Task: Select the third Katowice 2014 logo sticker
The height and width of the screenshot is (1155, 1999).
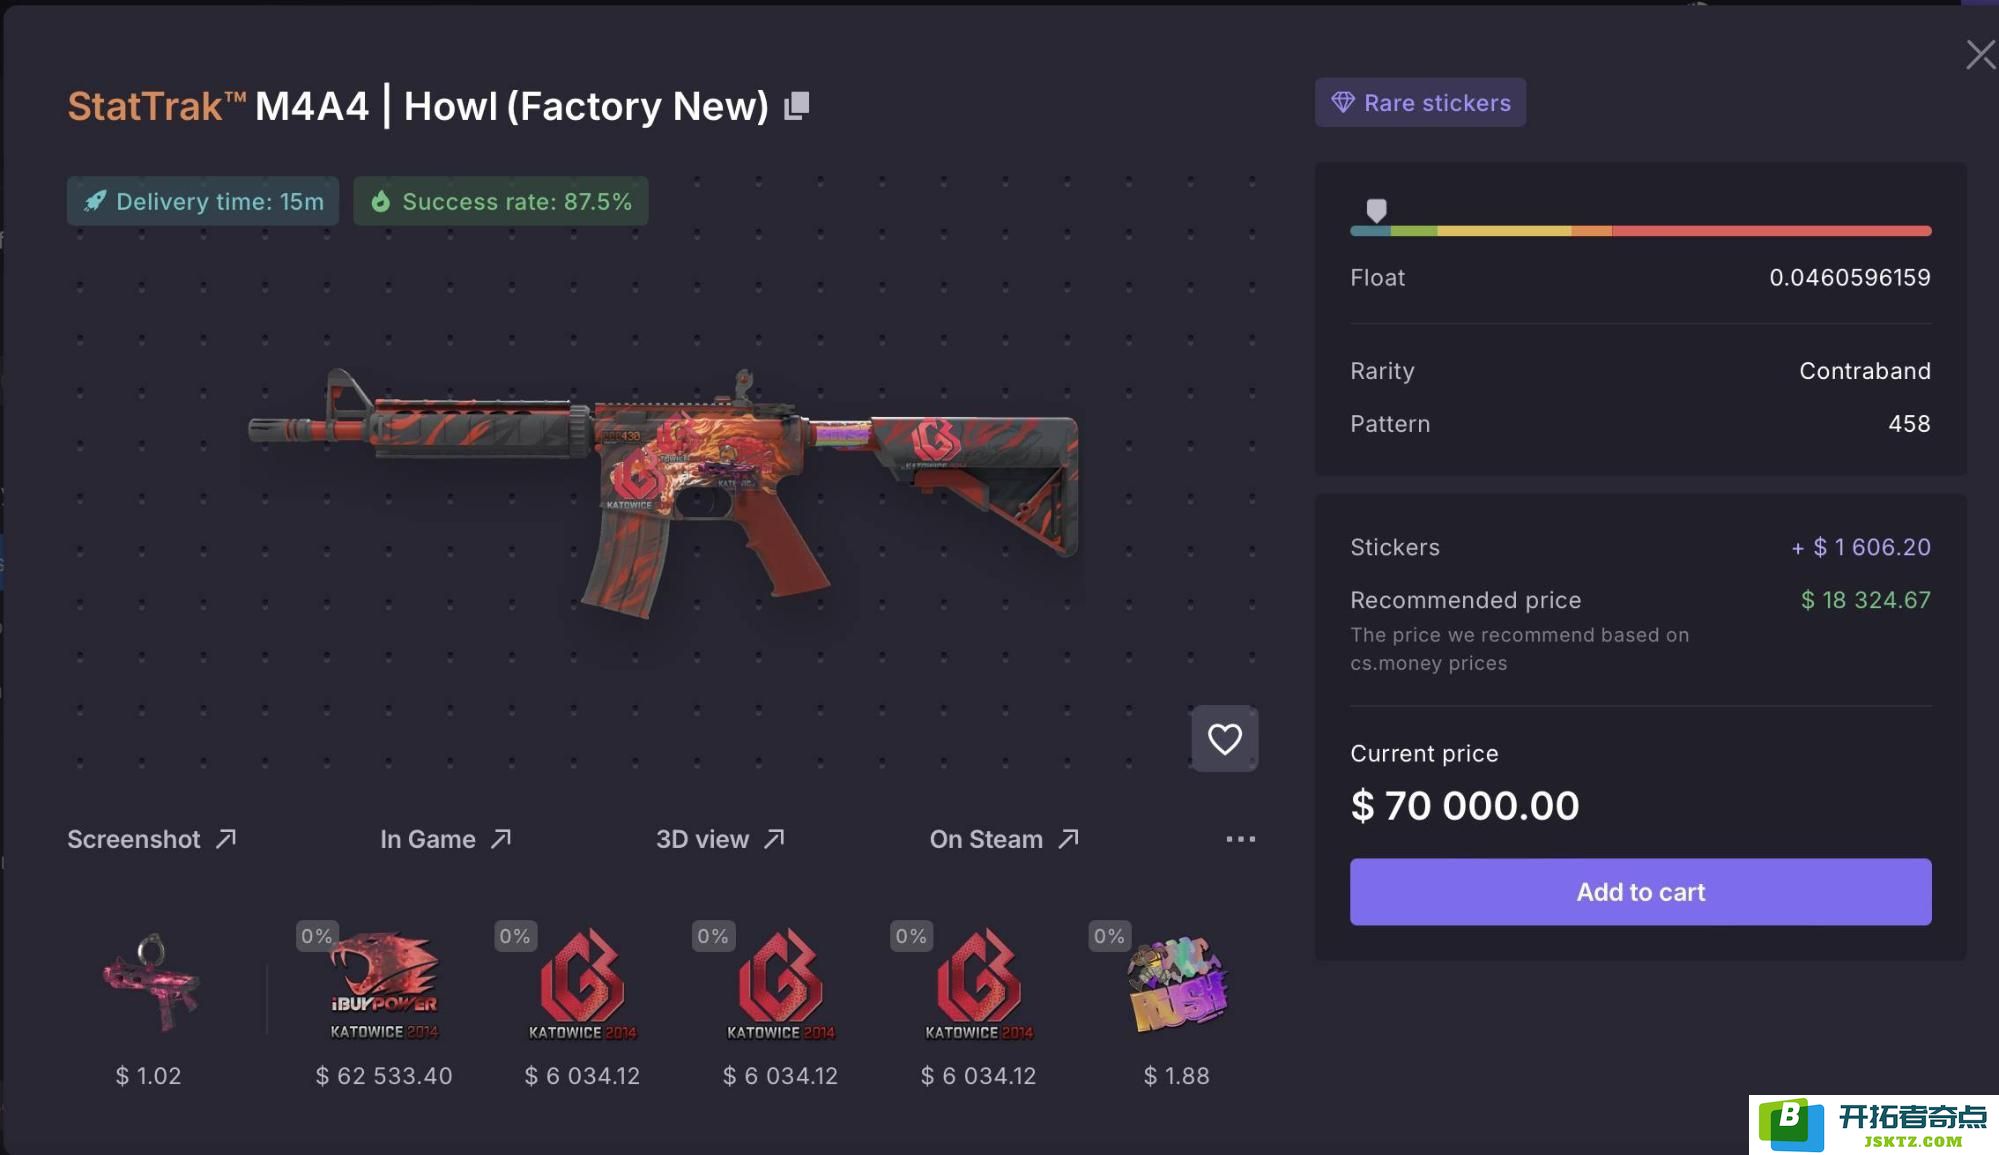Action: pyautogui.click(x=978, y=985)
